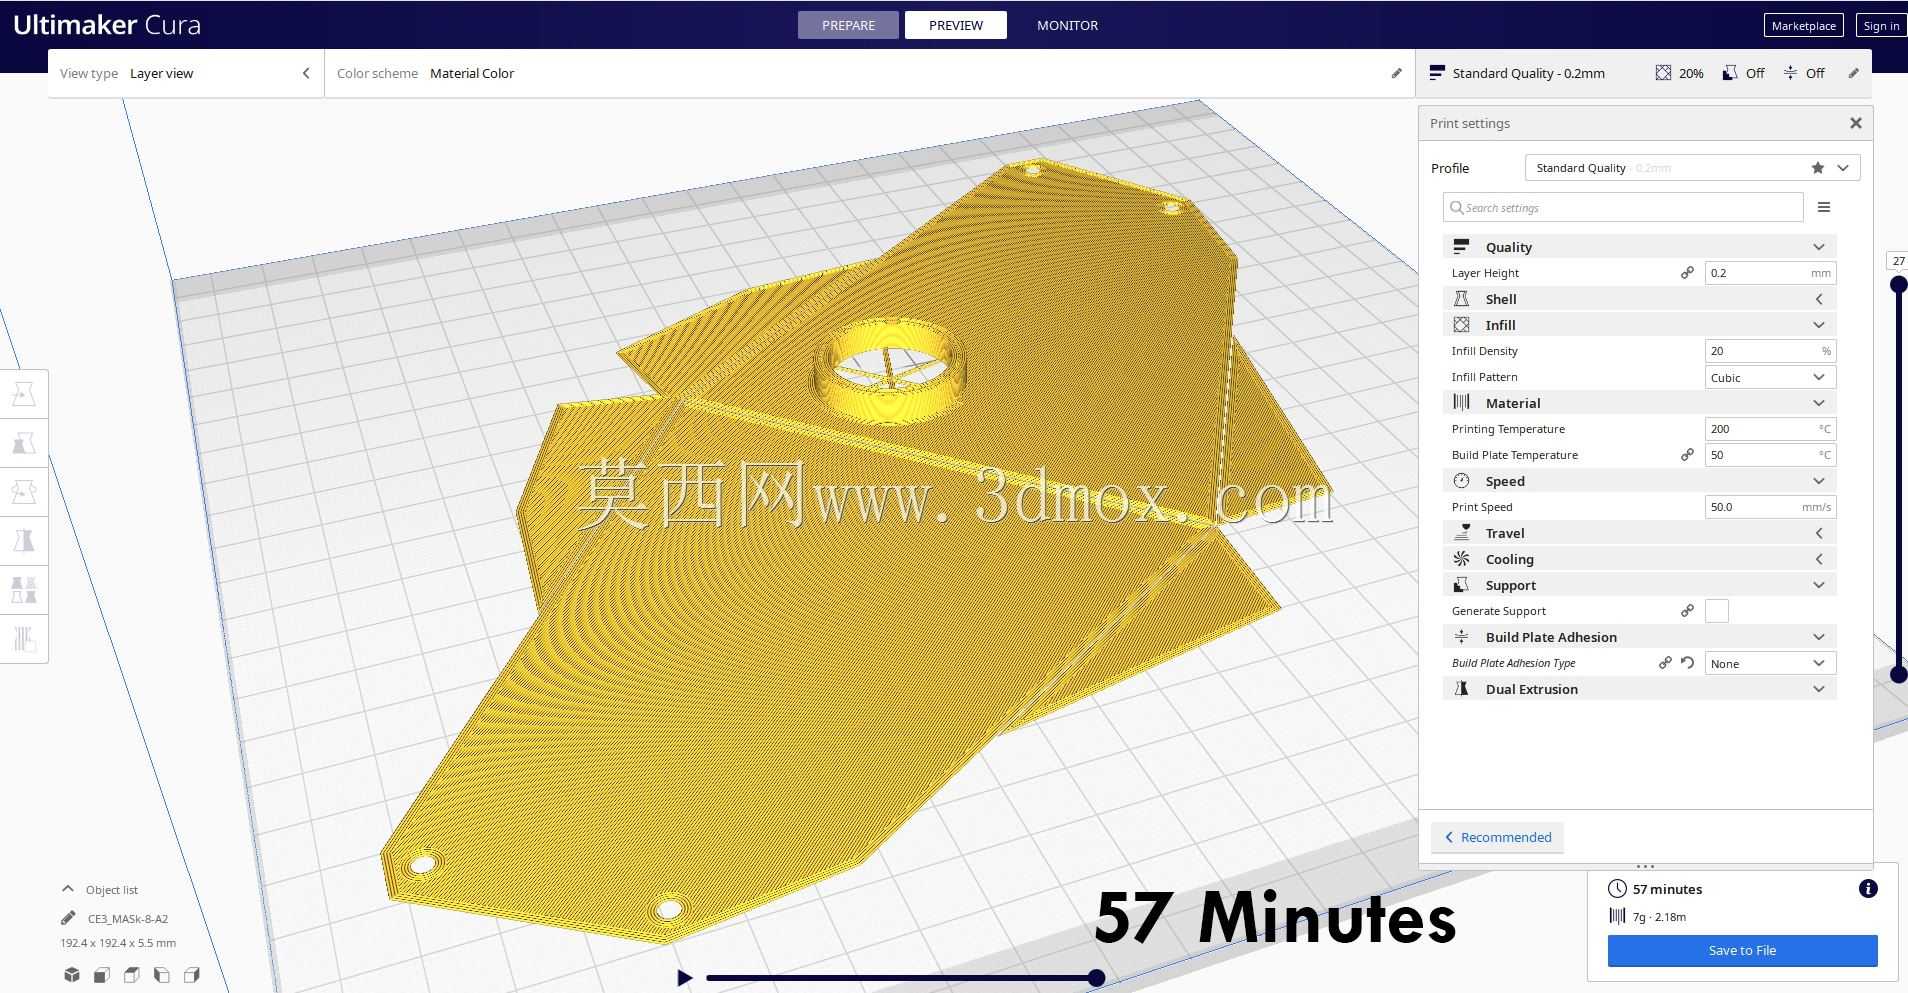Edit the Infill Density value
The height and width of the screenshot is (993, 1908).
tap(1770, 351)
